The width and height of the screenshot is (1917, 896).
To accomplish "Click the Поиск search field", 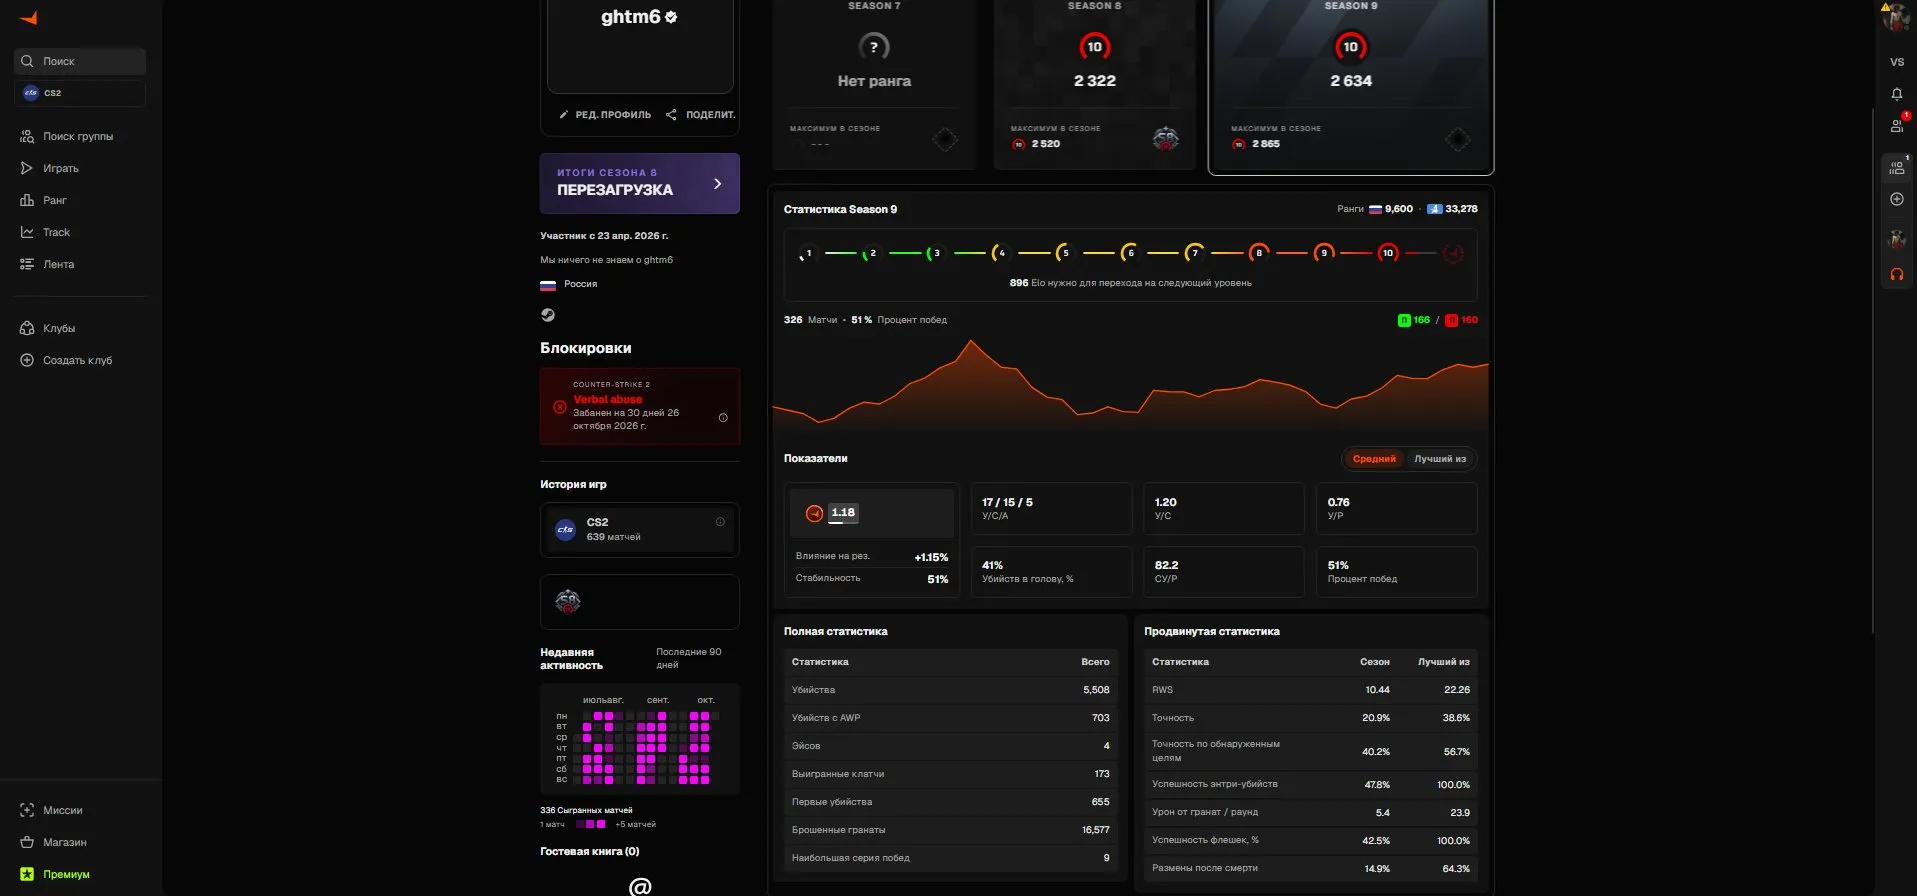I will coord(80,61).
